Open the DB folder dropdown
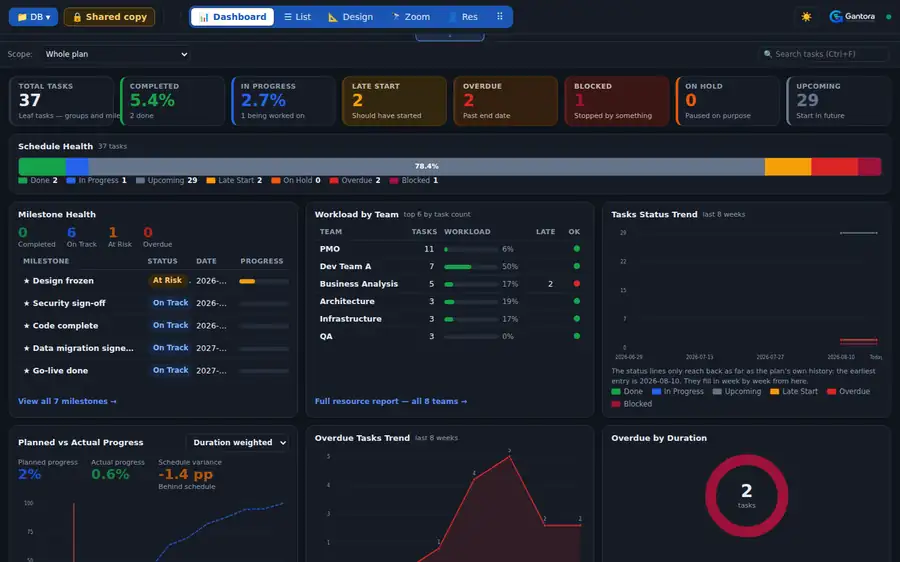The height and width of the screenshot is (562, 900). 33,17
